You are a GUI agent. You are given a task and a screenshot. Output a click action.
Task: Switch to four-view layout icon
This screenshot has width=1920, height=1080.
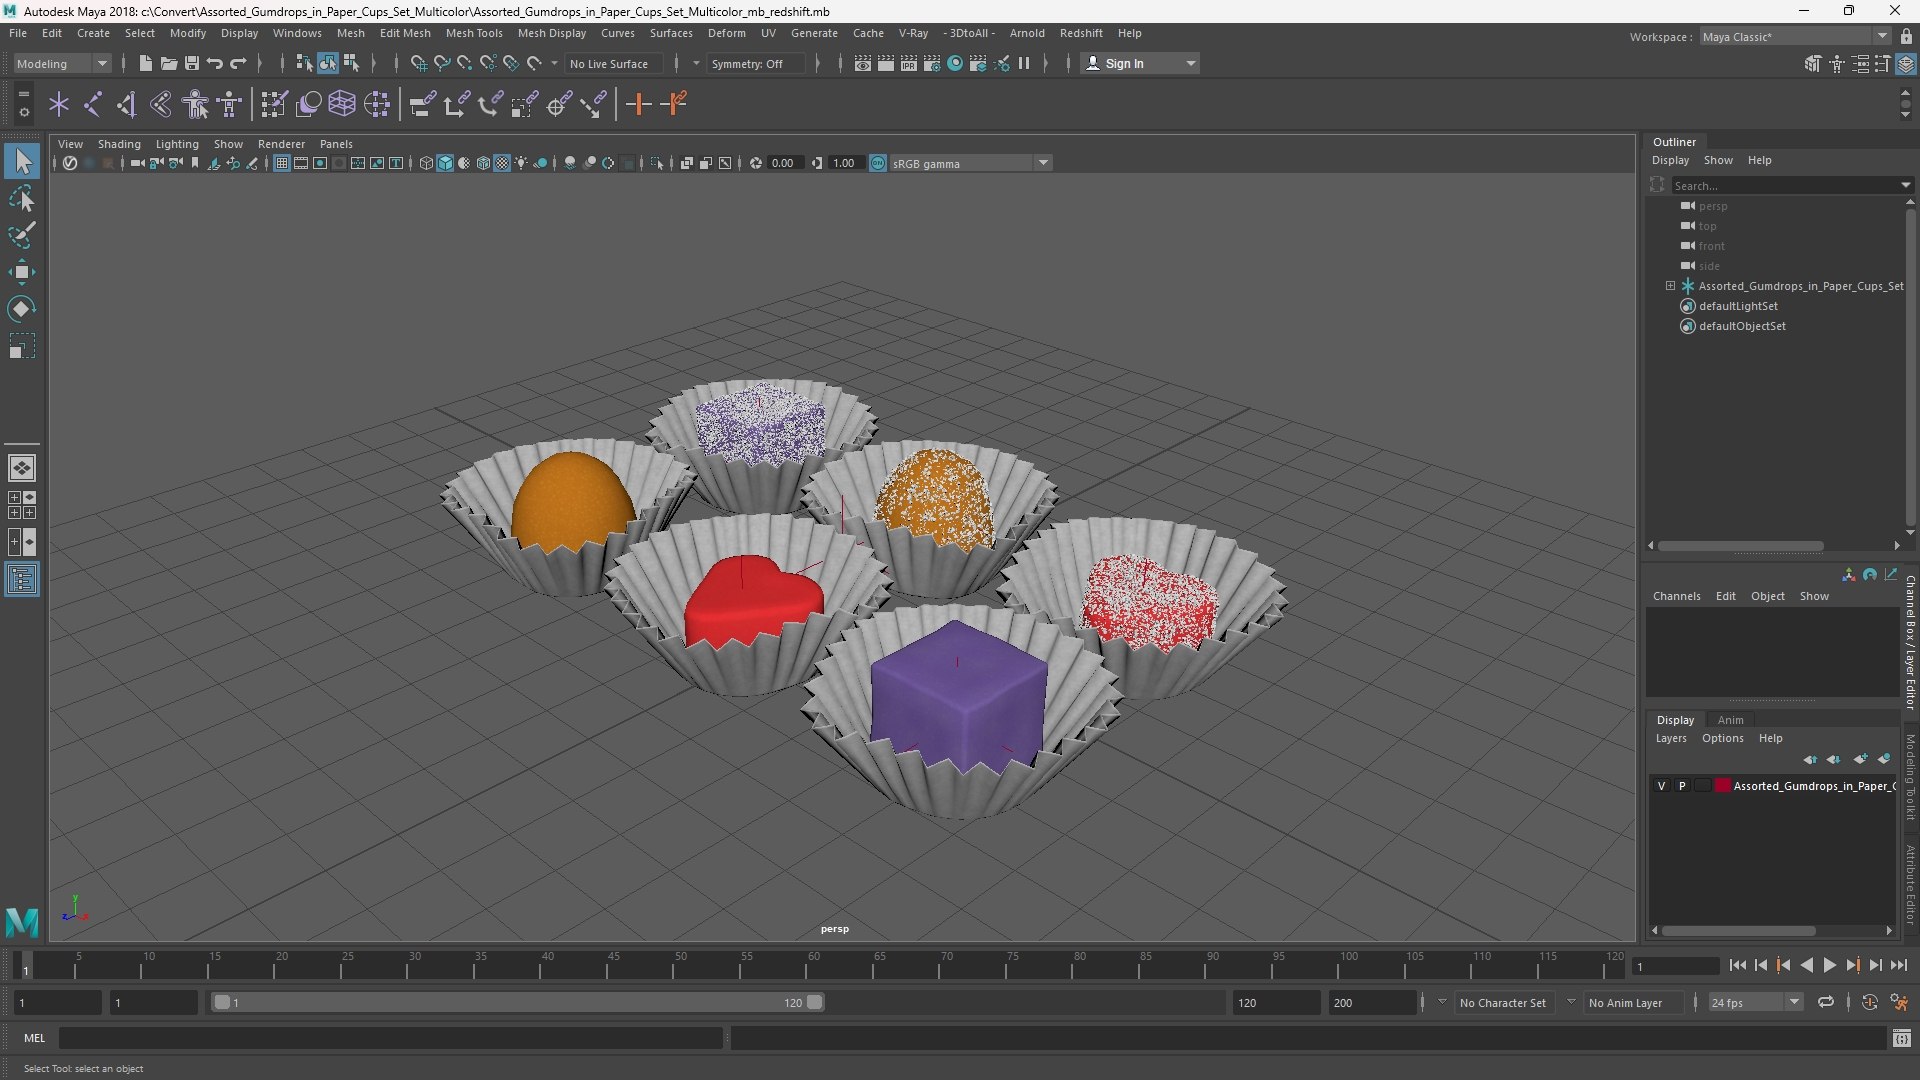(x=22, y=505)
